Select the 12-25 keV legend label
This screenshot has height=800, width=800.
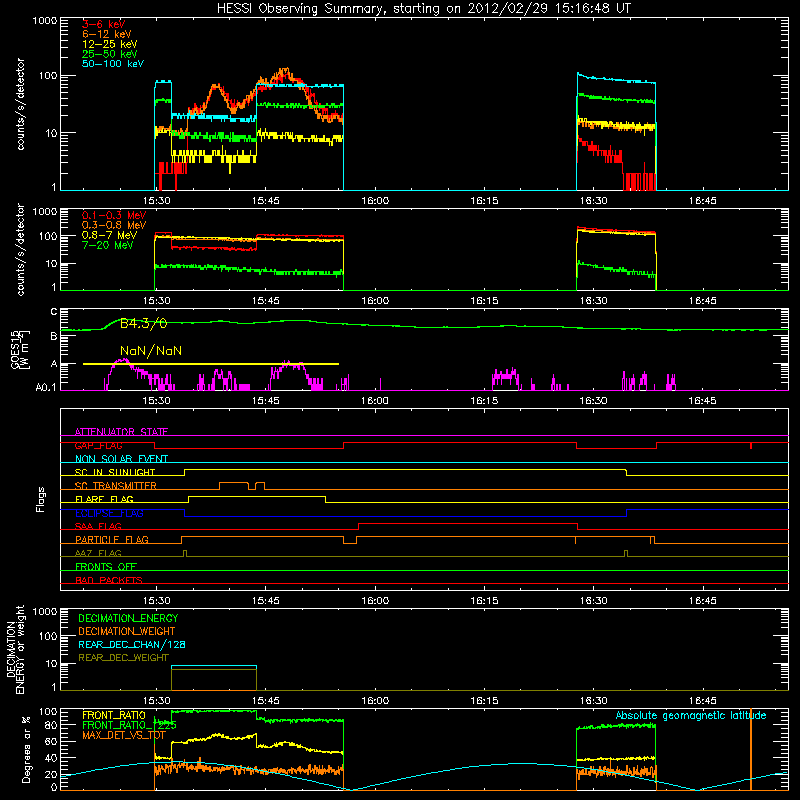click(110, 44)
